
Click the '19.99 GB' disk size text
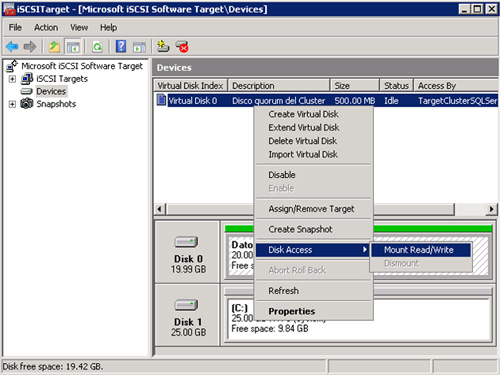[x=188, y=269]
